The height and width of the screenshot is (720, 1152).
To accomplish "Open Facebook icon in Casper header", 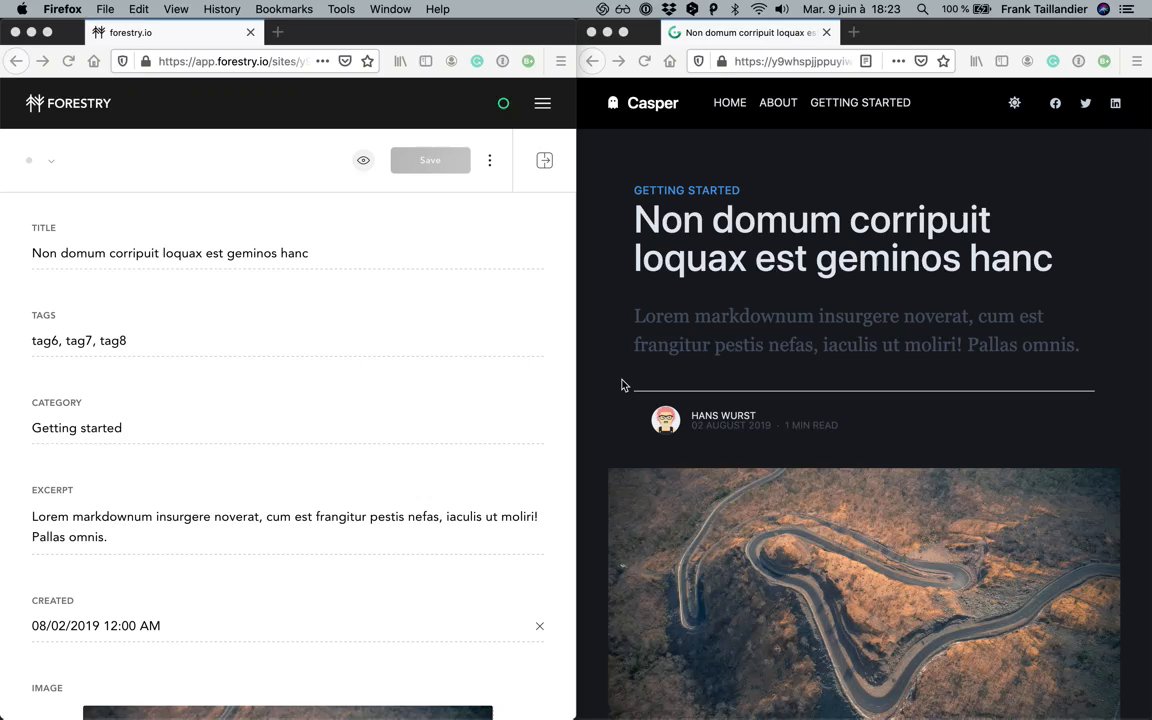I will click(x=1055, y=104).
